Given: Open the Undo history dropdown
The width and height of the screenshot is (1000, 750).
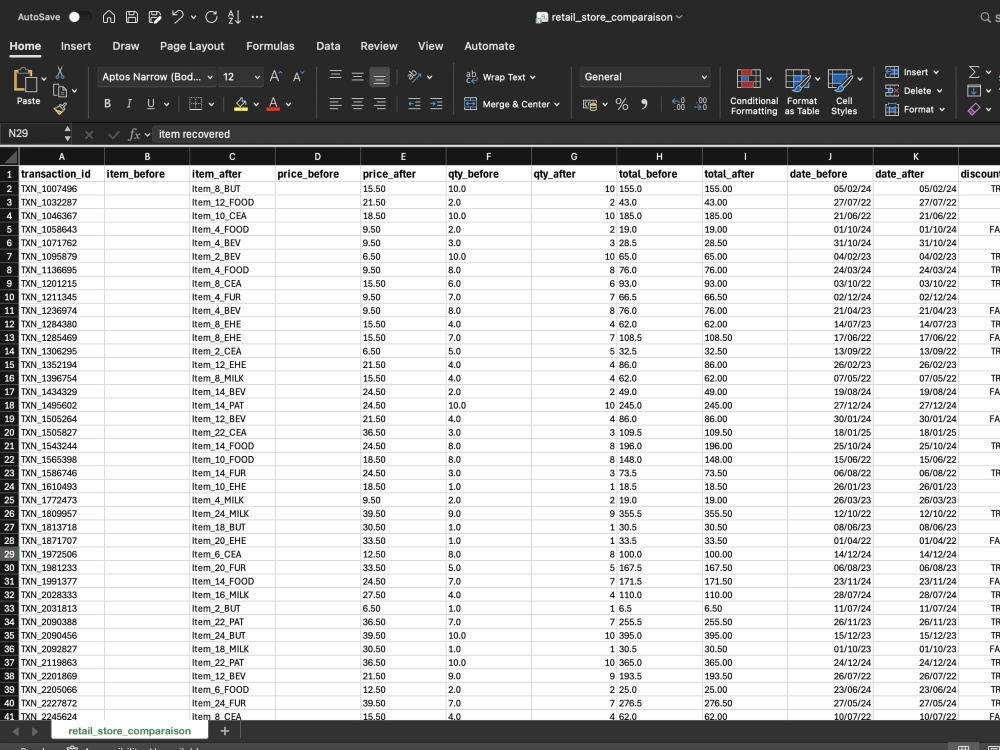Looking at the screenshot, I should tap(193, 17).
